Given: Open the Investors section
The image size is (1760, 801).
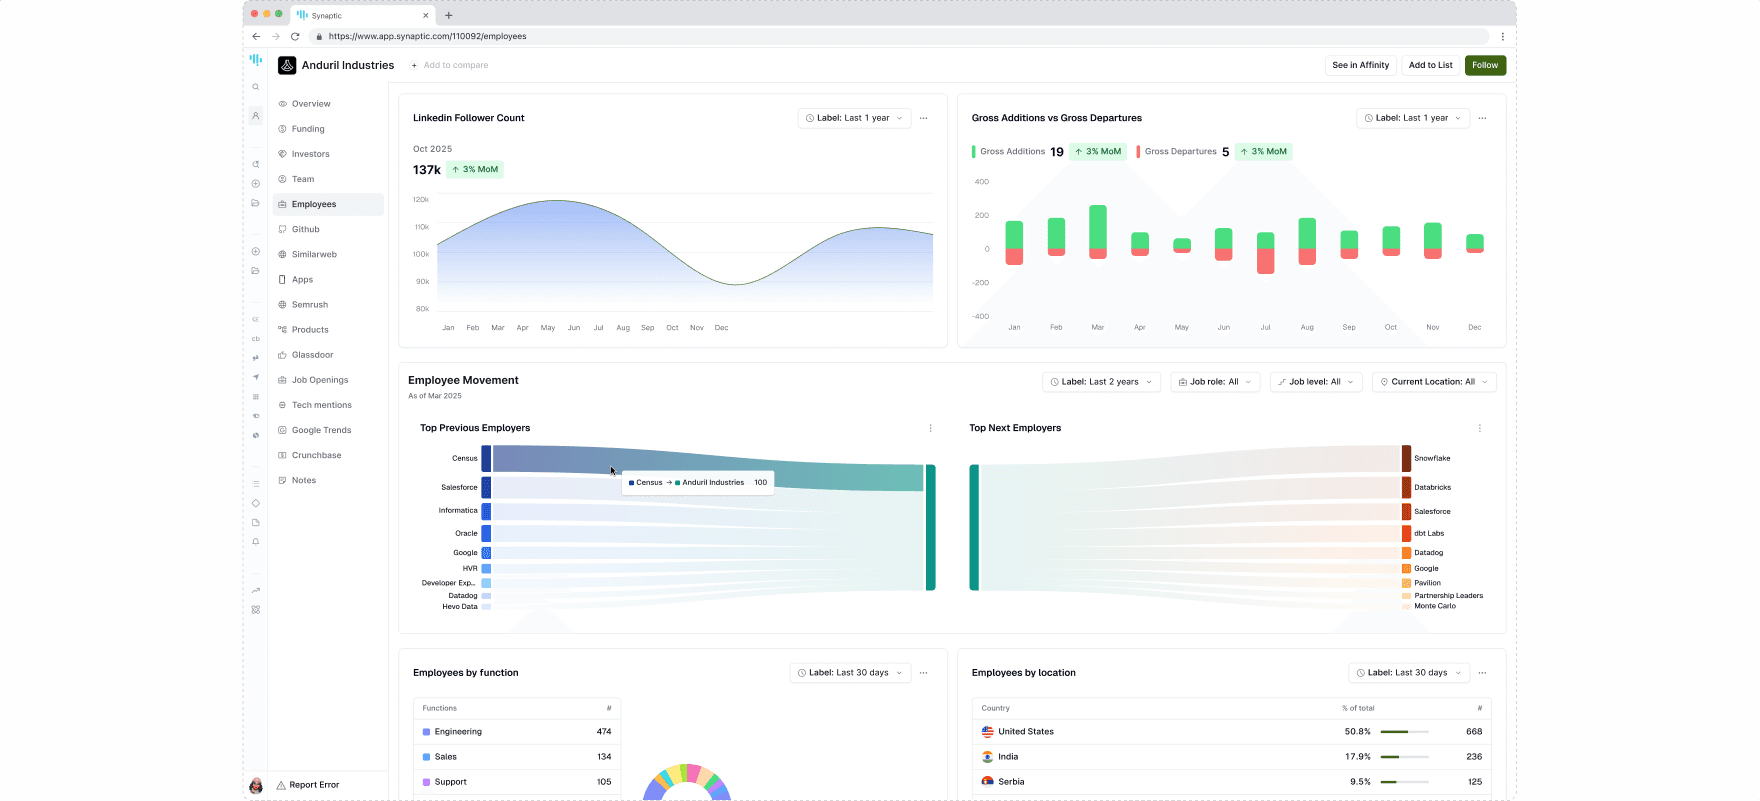Looking at the screenshot, I should pos(328,154).
